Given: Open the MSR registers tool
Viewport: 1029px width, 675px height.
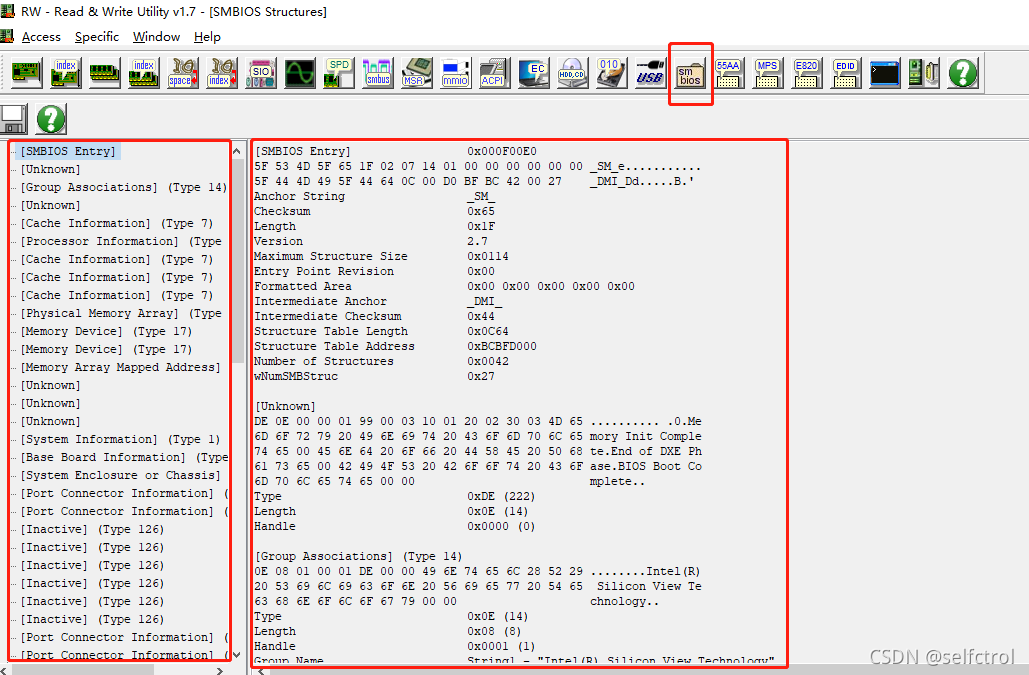Looking at the screenshot, I should pyautogui.click(x=417, y=73).
